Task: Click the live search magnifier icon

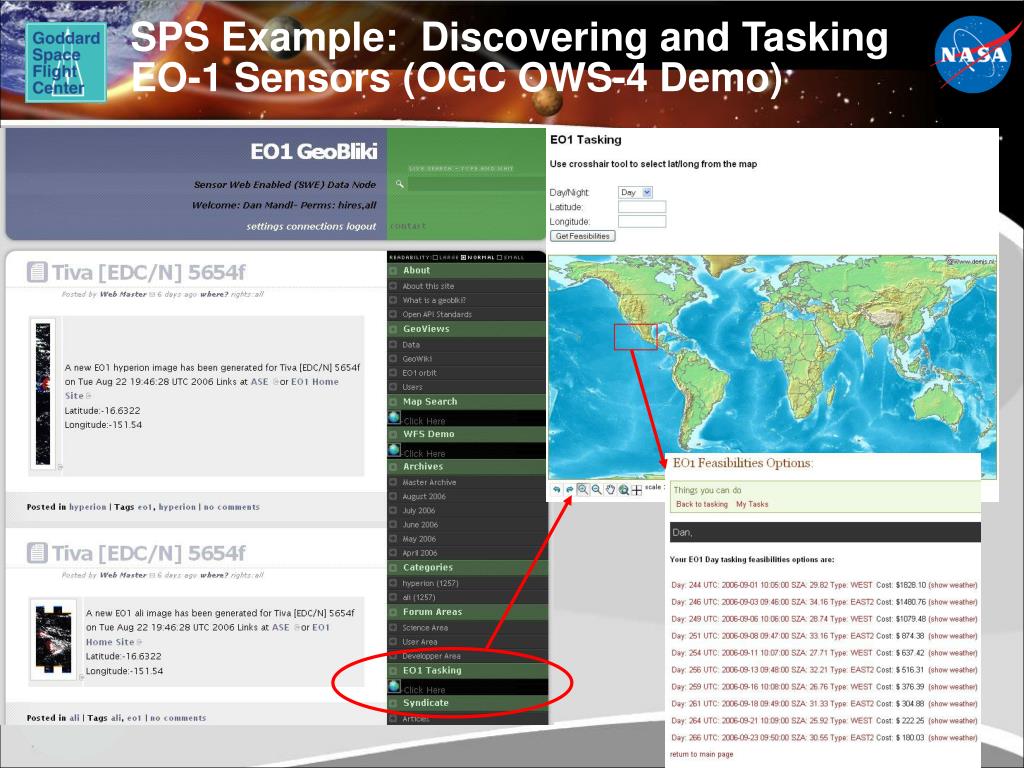Action: click(x=400, y=184)
